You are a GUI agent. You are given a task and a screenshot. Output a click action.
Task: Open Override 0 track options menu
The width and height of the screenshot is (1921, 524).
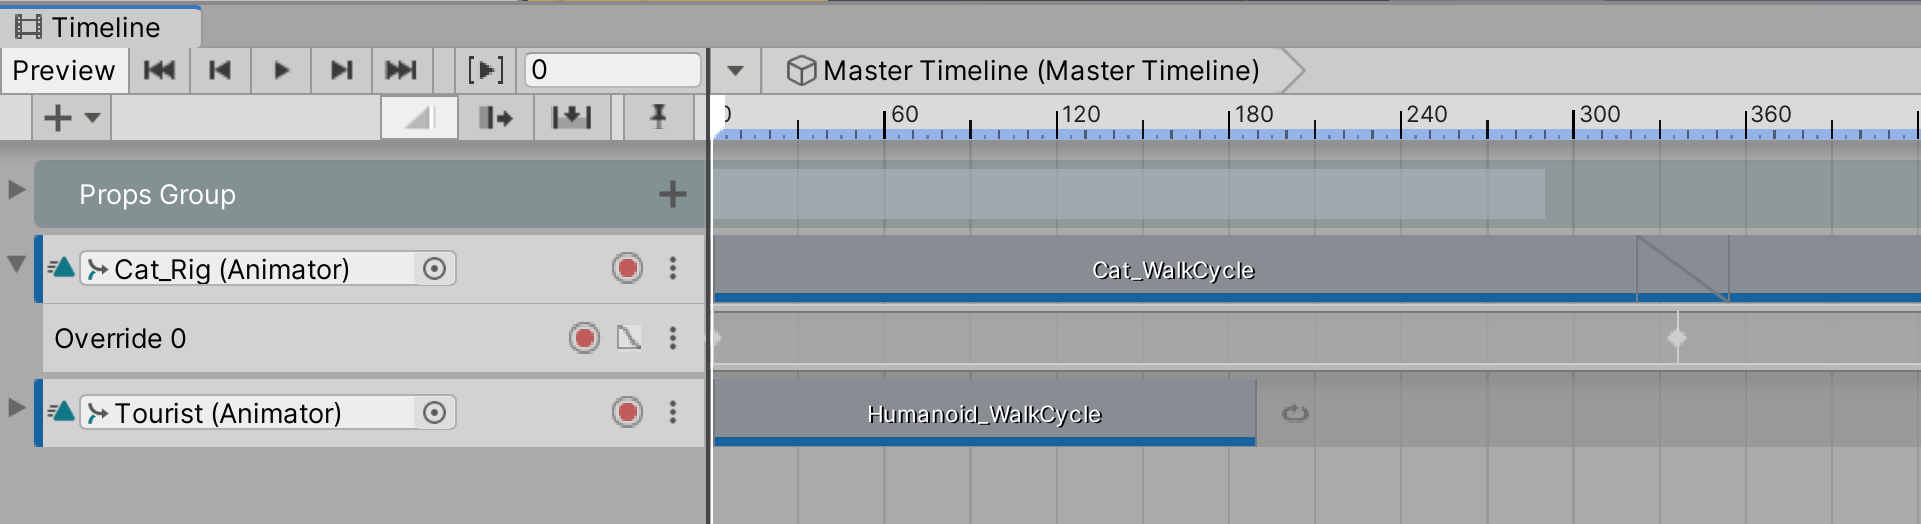pos(673,338)
